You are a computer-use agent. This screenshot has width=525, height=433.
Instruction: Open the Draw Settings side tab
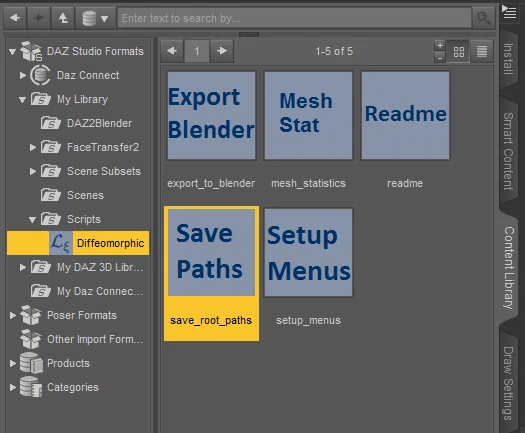pos(508,383)
